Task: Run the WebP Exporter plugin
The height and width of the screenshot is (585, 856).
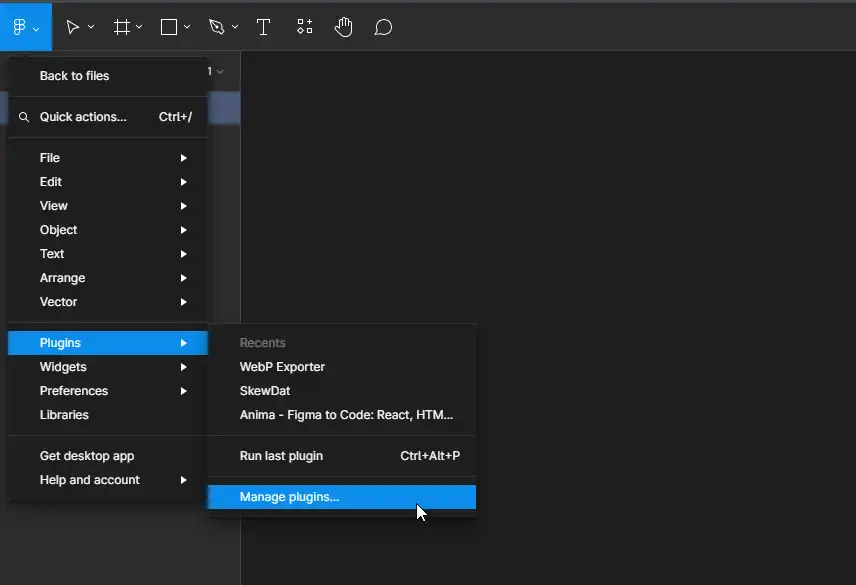Action: coord(282,367)
